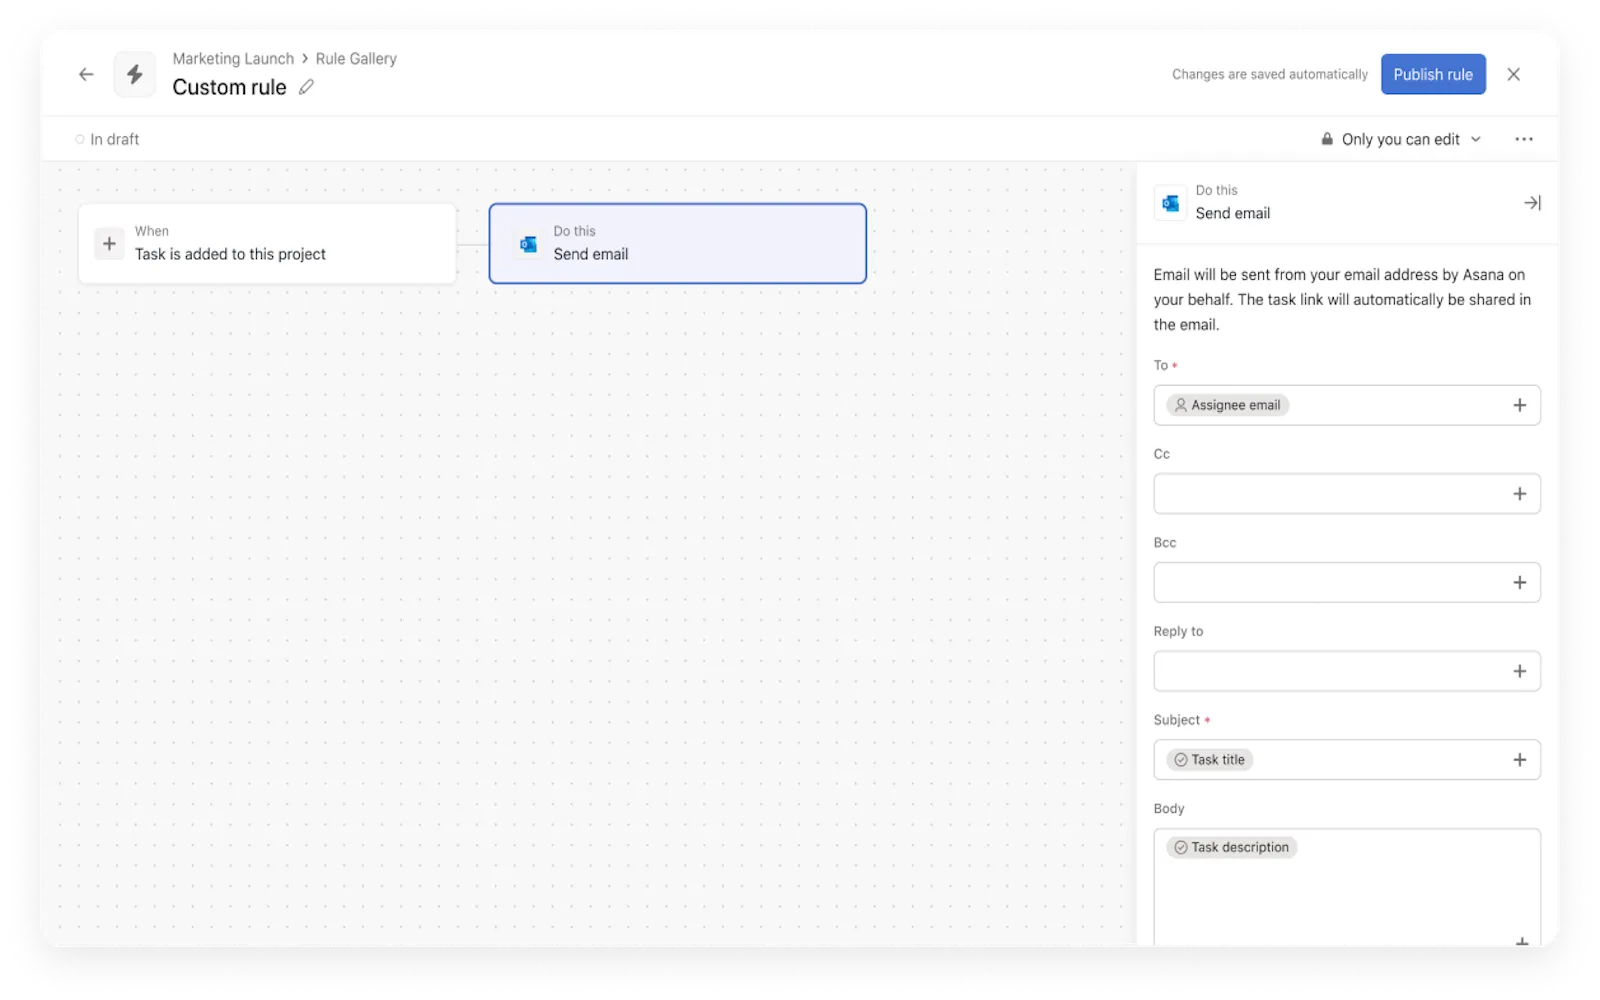Expand the Only you can edit dropdown
The width and height of the screenshot is (1600, 1000).
tap(1401, 139)
